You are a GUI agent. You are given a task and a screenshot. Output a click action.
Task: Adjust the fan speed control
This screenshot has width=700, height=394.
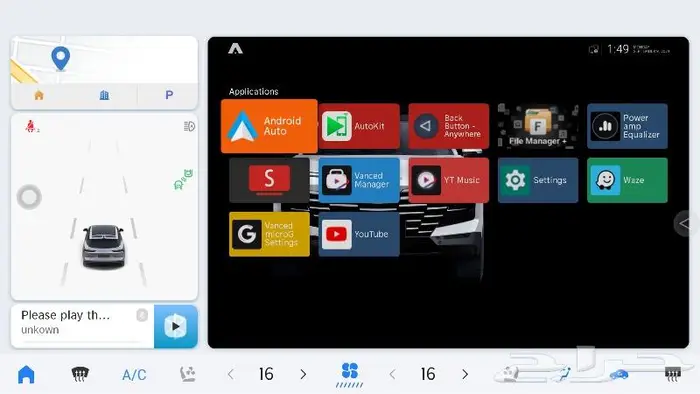tap(350, 374)
